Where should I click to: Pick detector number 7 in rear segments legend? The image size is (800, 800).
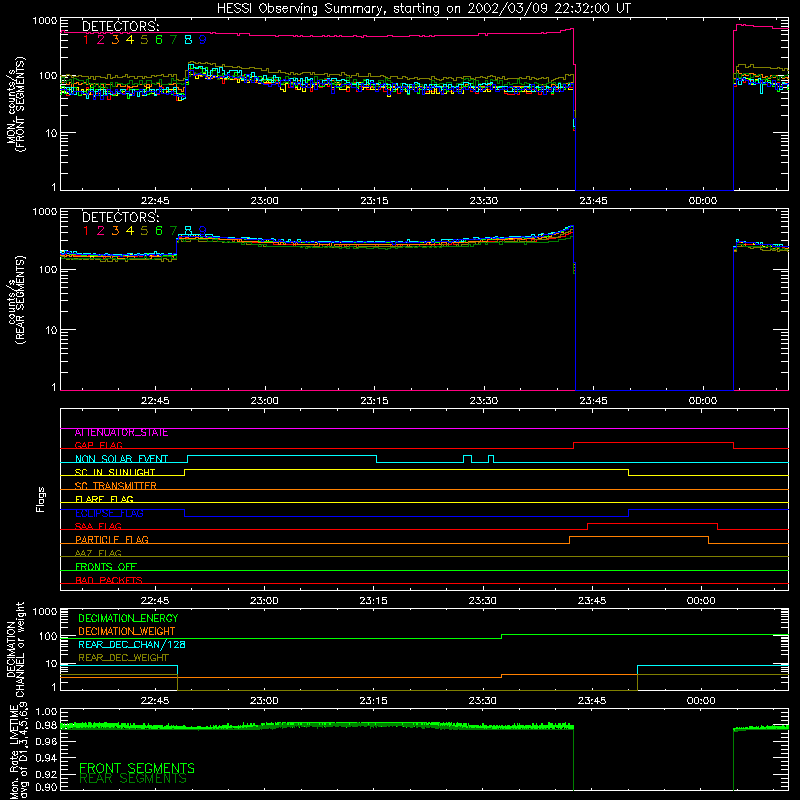(x=173, y=231)
